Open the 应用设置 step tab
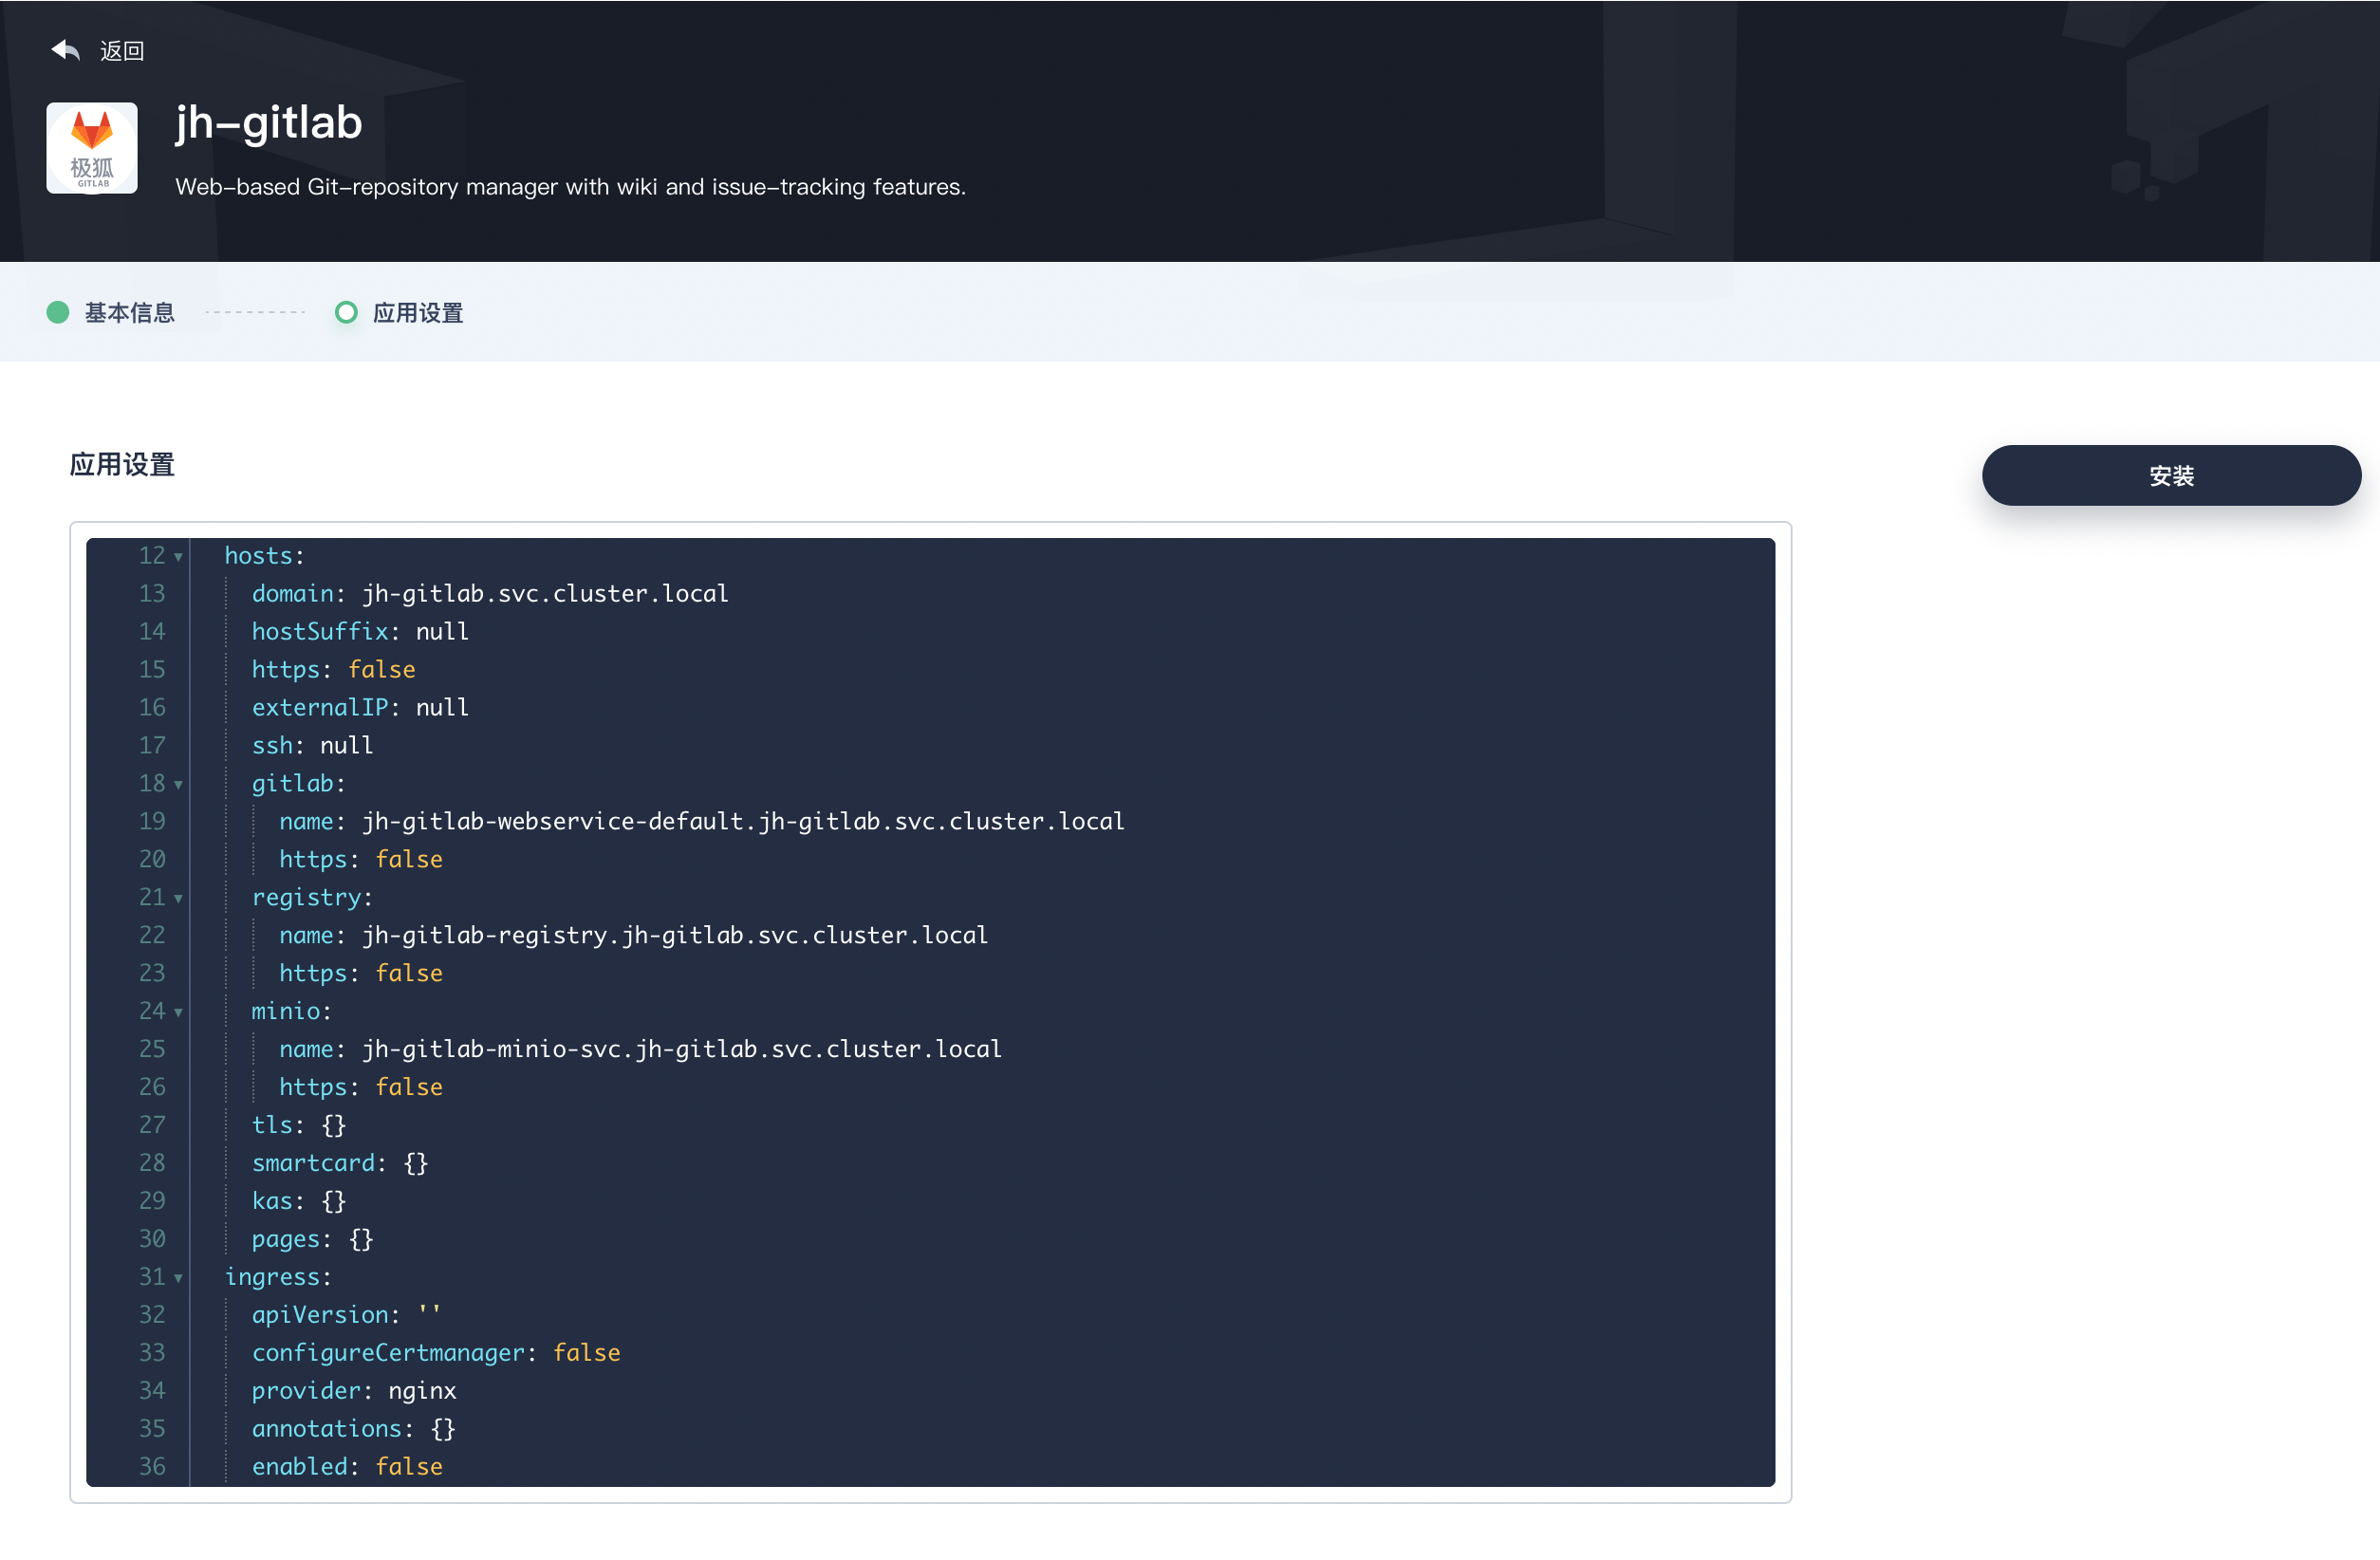2380x1560 pixels. [x=418, y=313]
